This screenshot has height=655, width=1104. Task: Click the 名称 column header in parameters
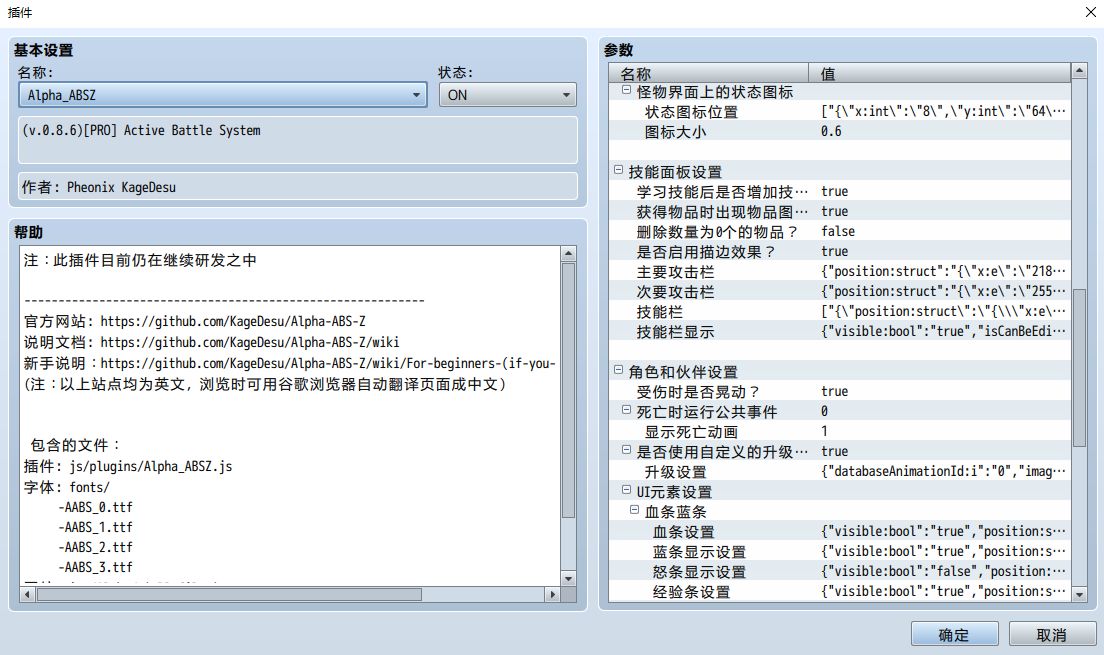coord(709,73)
